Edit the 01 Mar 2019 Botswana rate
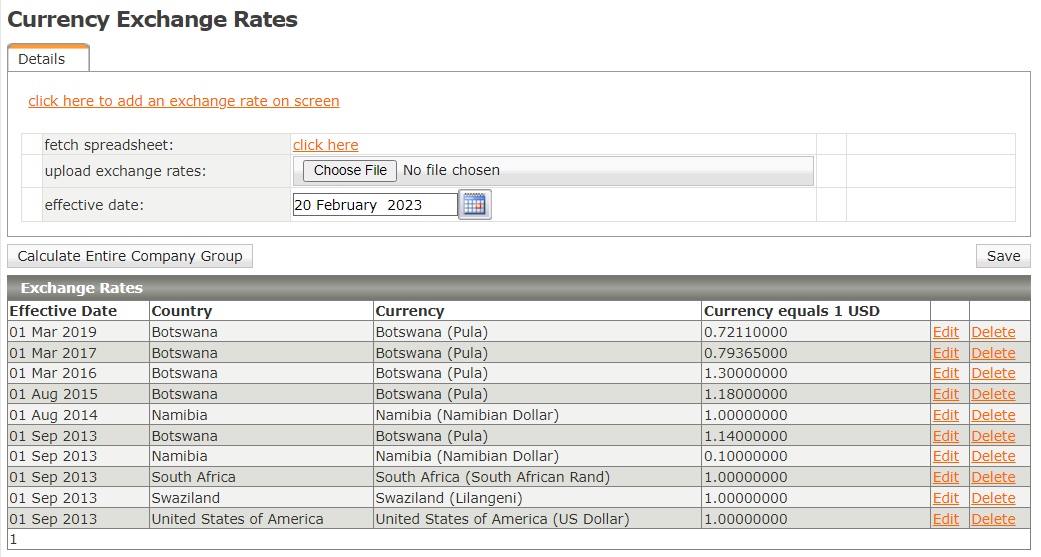The image size is (1041, 557). pyautogui.click(x=945, y=332)
